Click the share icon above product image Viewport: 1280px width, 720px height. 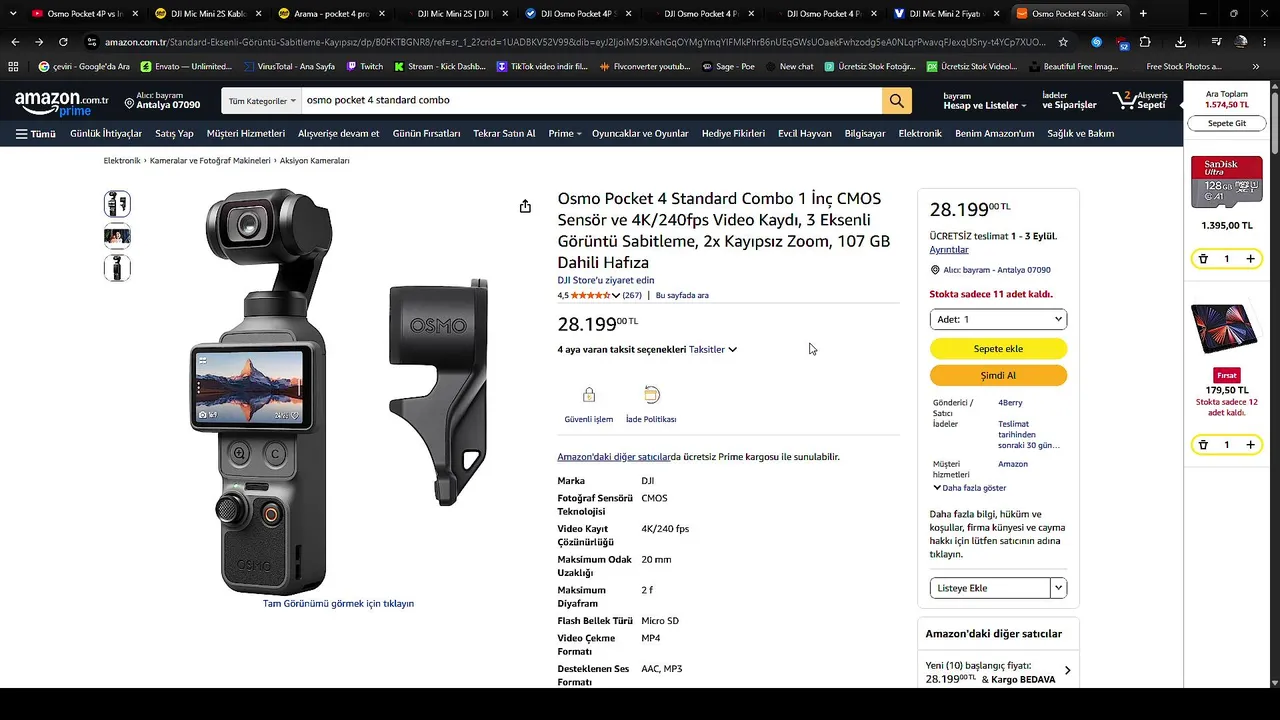(525, 206)
